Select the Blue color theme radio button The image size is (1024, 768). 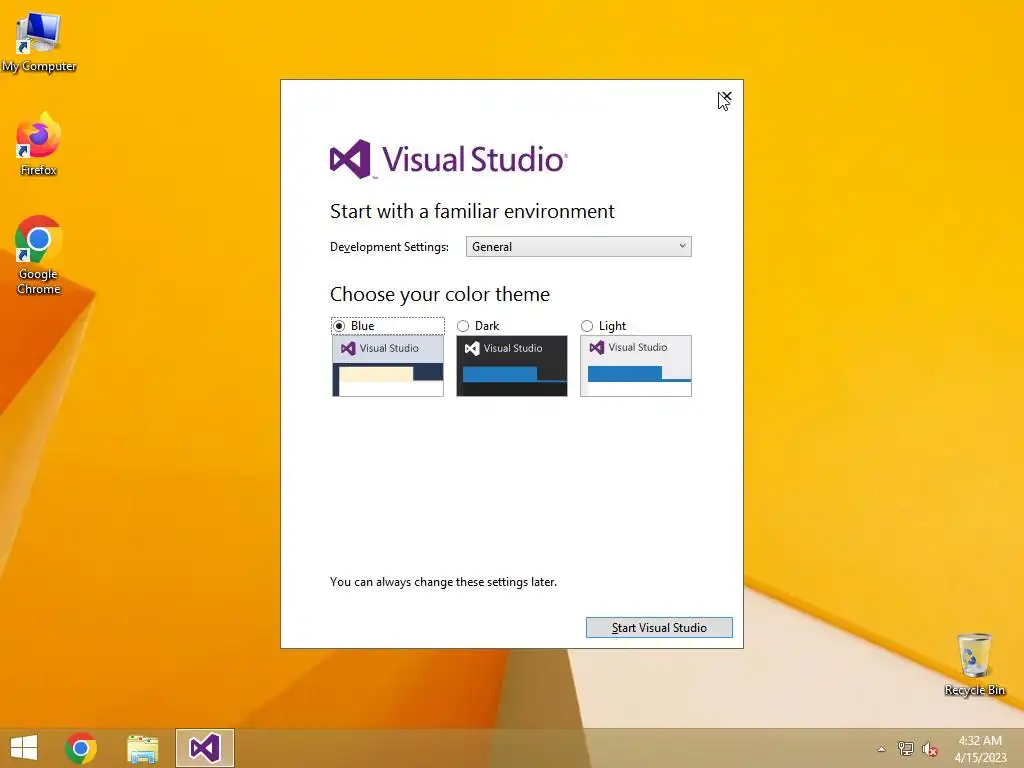tap(339, 326)
